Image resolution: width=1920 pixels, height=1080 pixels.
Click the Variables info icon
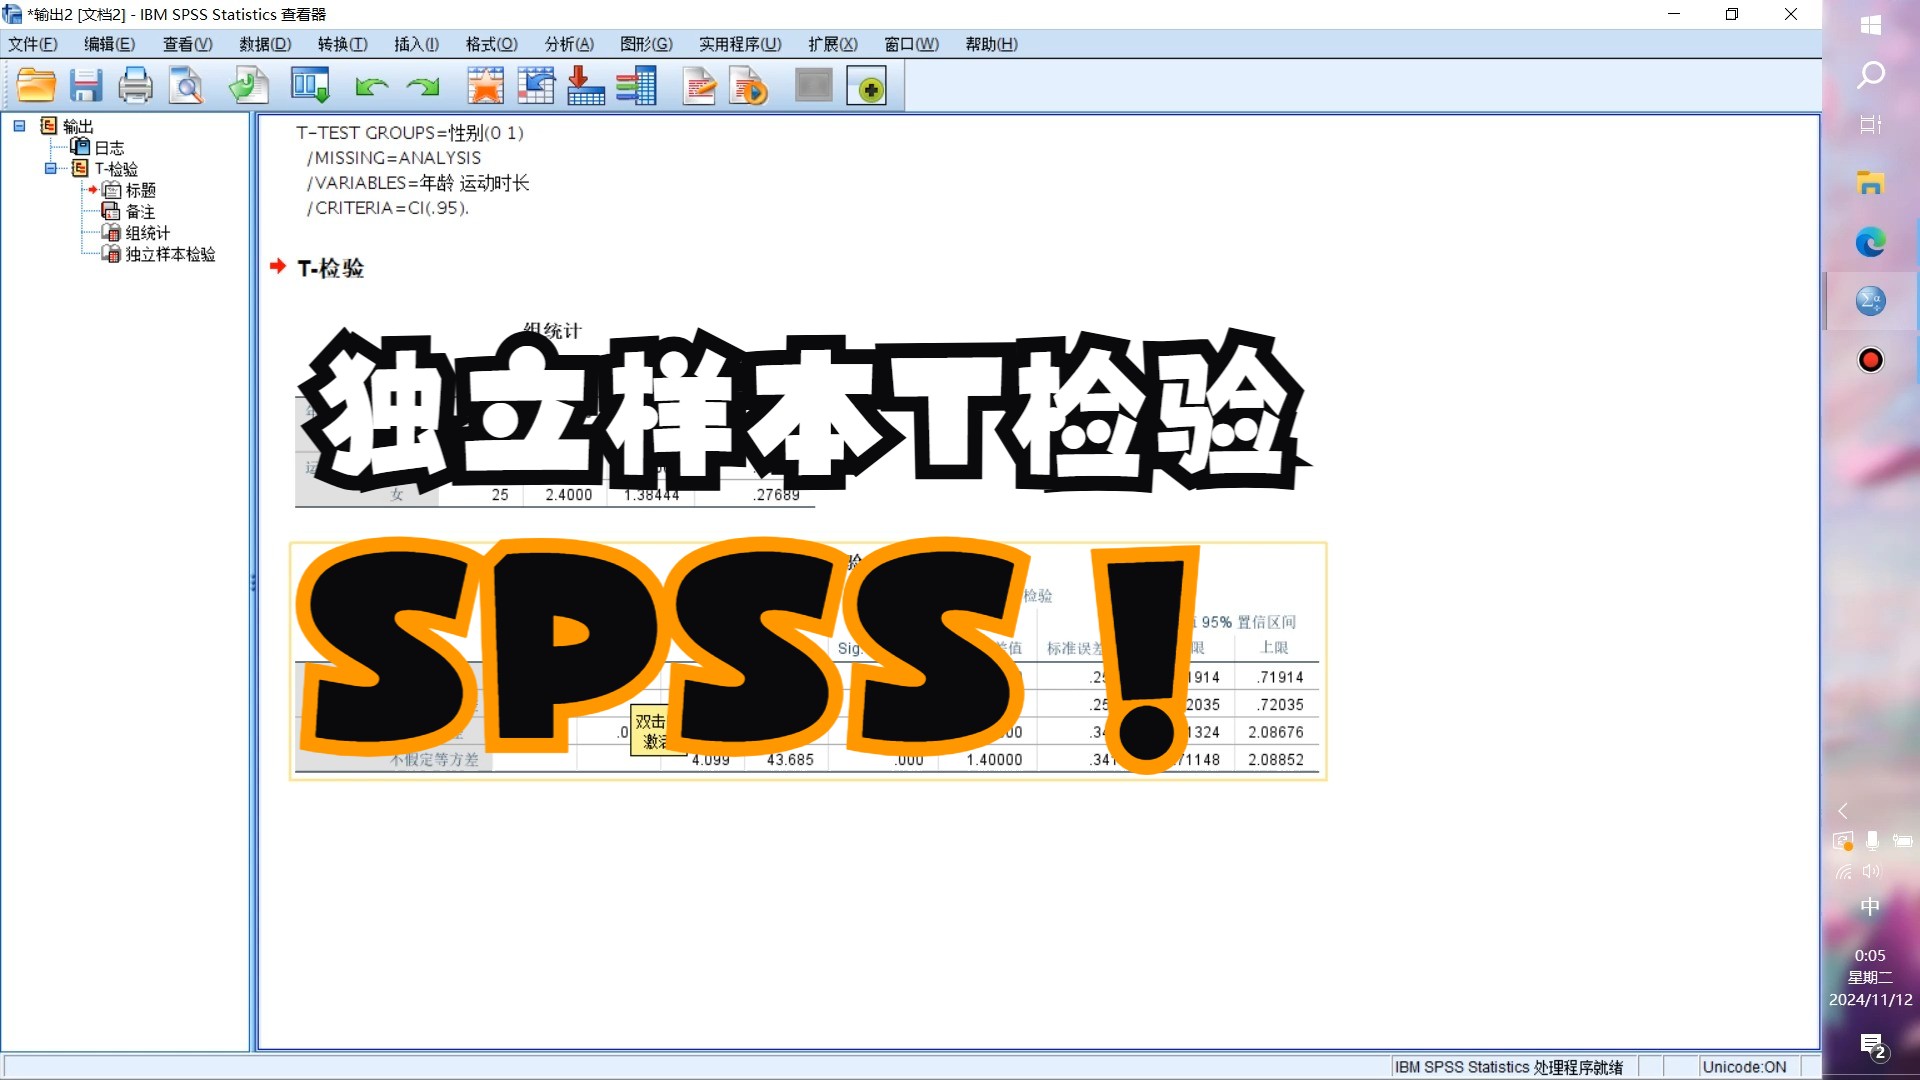[x=636, y=86]
